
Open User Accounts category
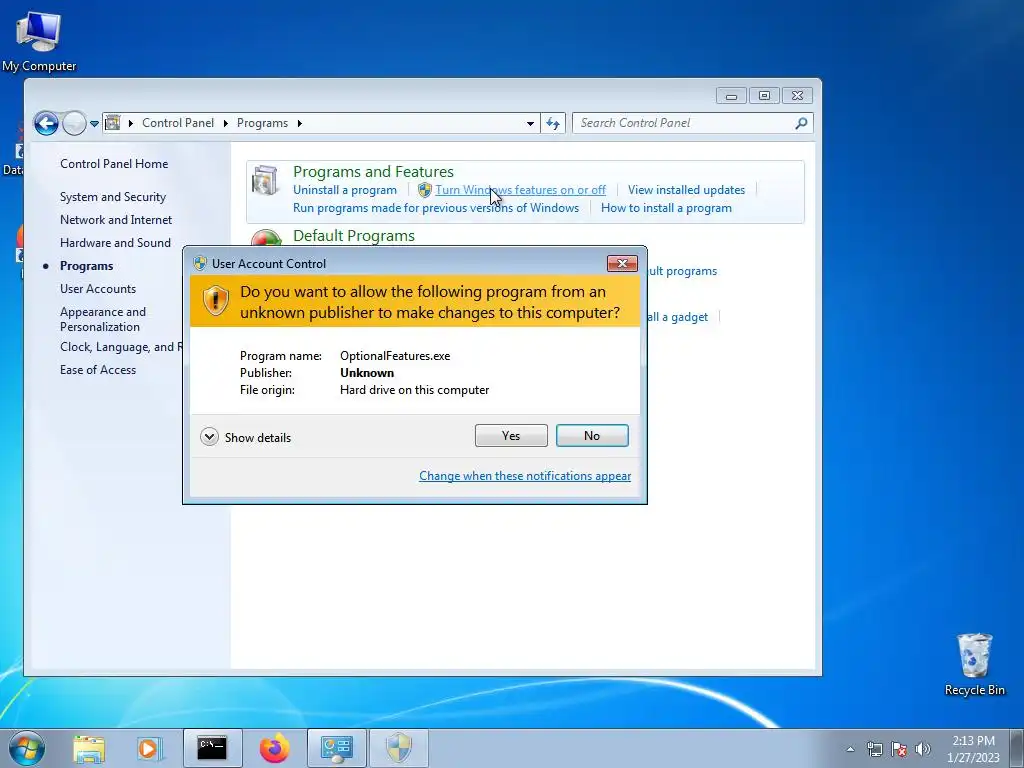coord(98,289)
